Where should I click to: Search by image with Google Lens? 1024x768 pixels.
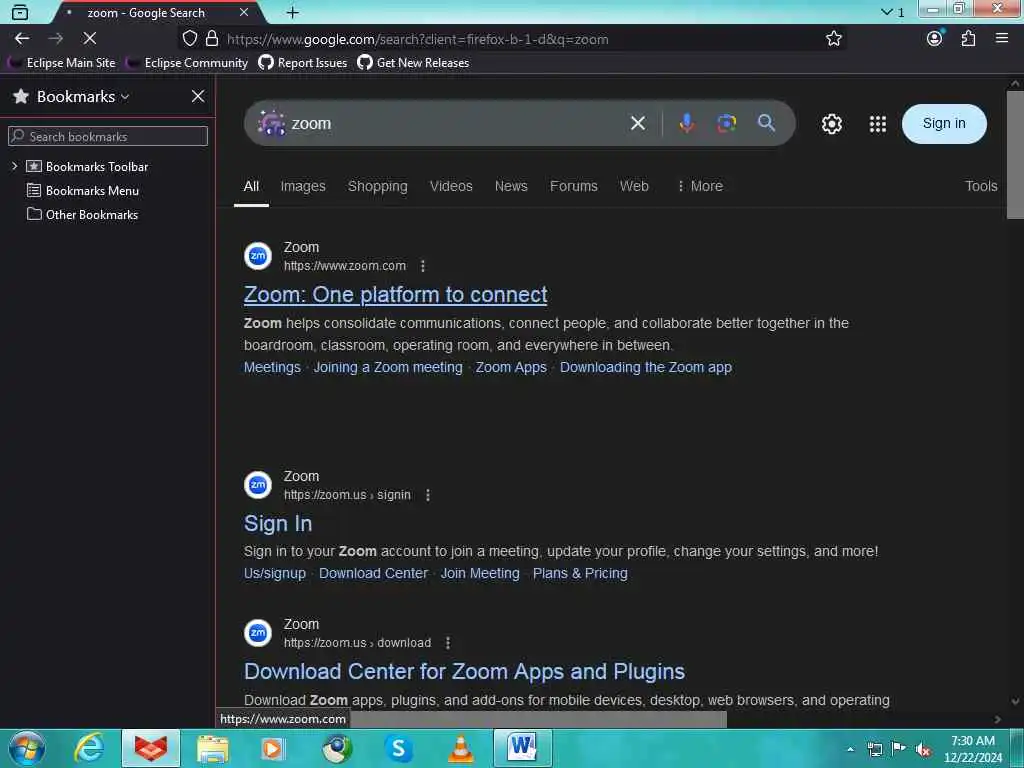click(726, 123)
